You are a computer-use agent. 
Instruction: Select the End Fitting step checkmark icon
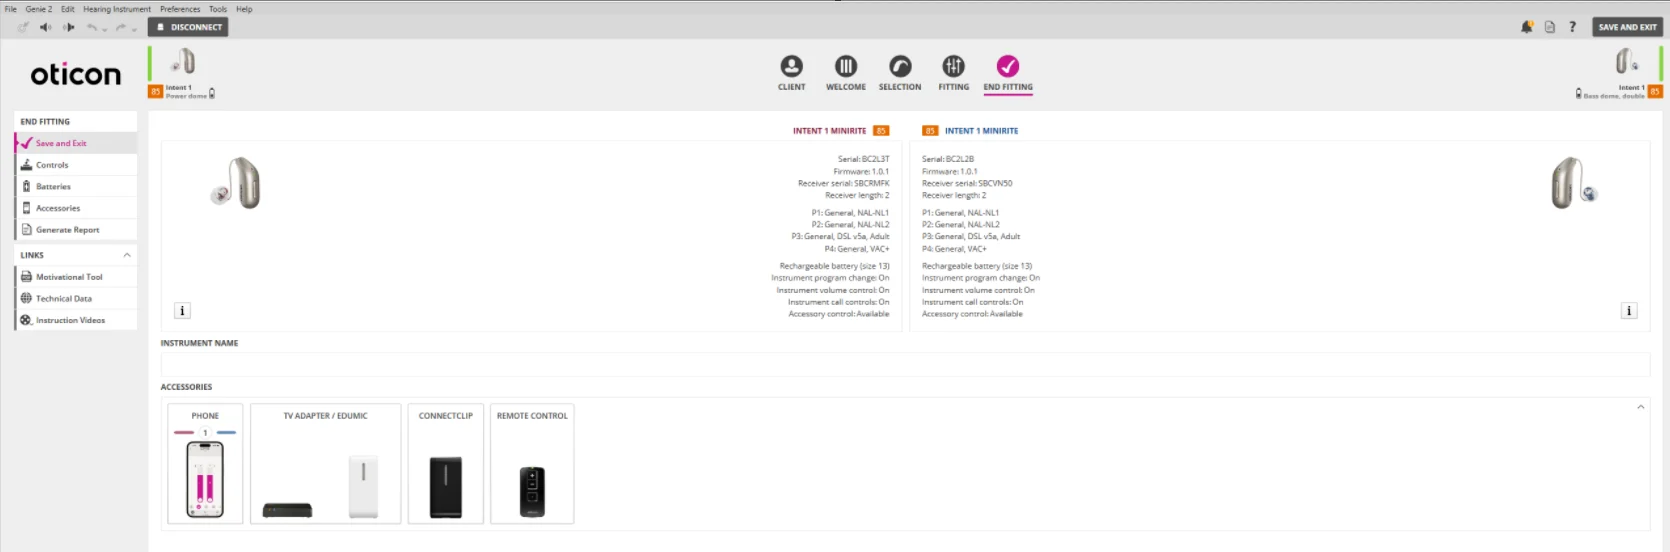click(1008, 66)
